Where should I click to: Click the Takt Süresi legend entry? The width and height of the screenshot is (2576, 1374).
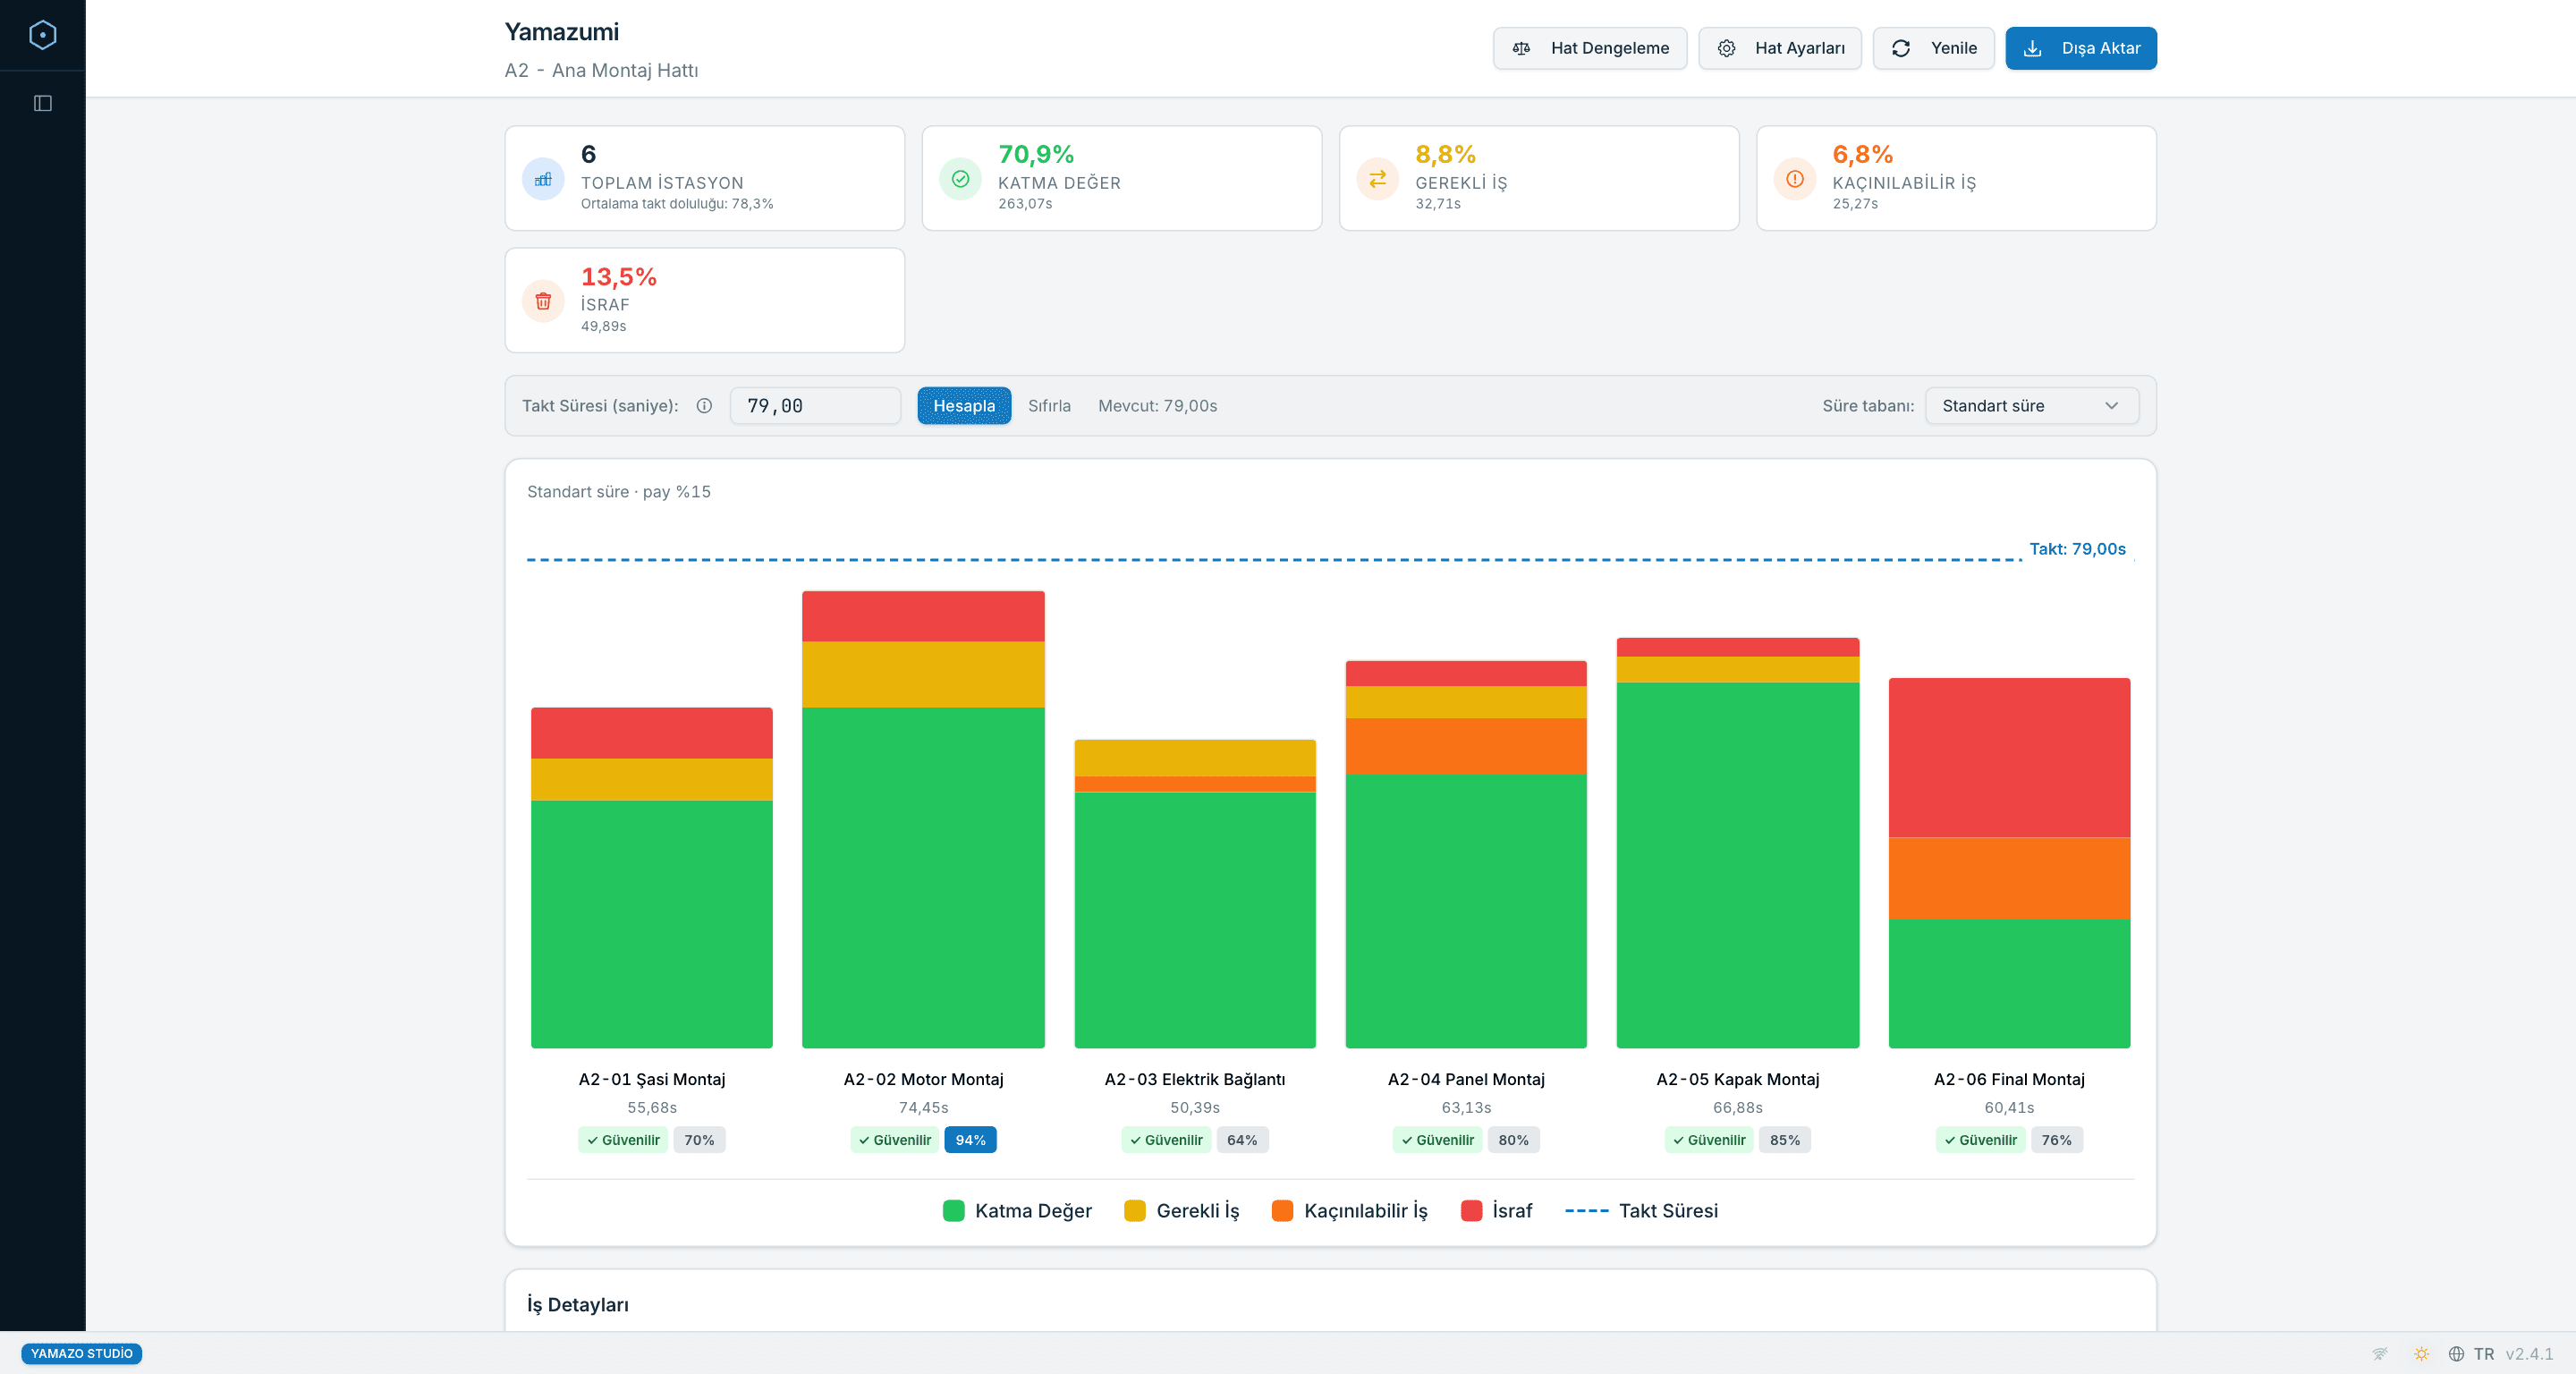(x=1640, y=1210)
